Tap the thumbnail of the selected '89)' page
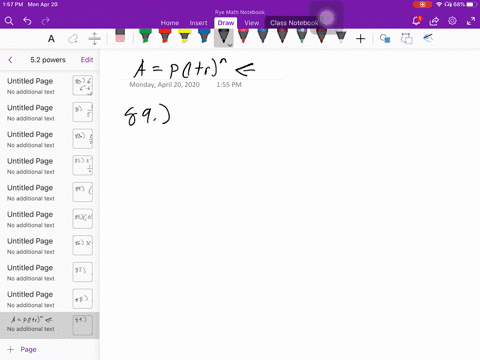The width and height of the screenshot is (480, 360). click(x=82, y=325)
